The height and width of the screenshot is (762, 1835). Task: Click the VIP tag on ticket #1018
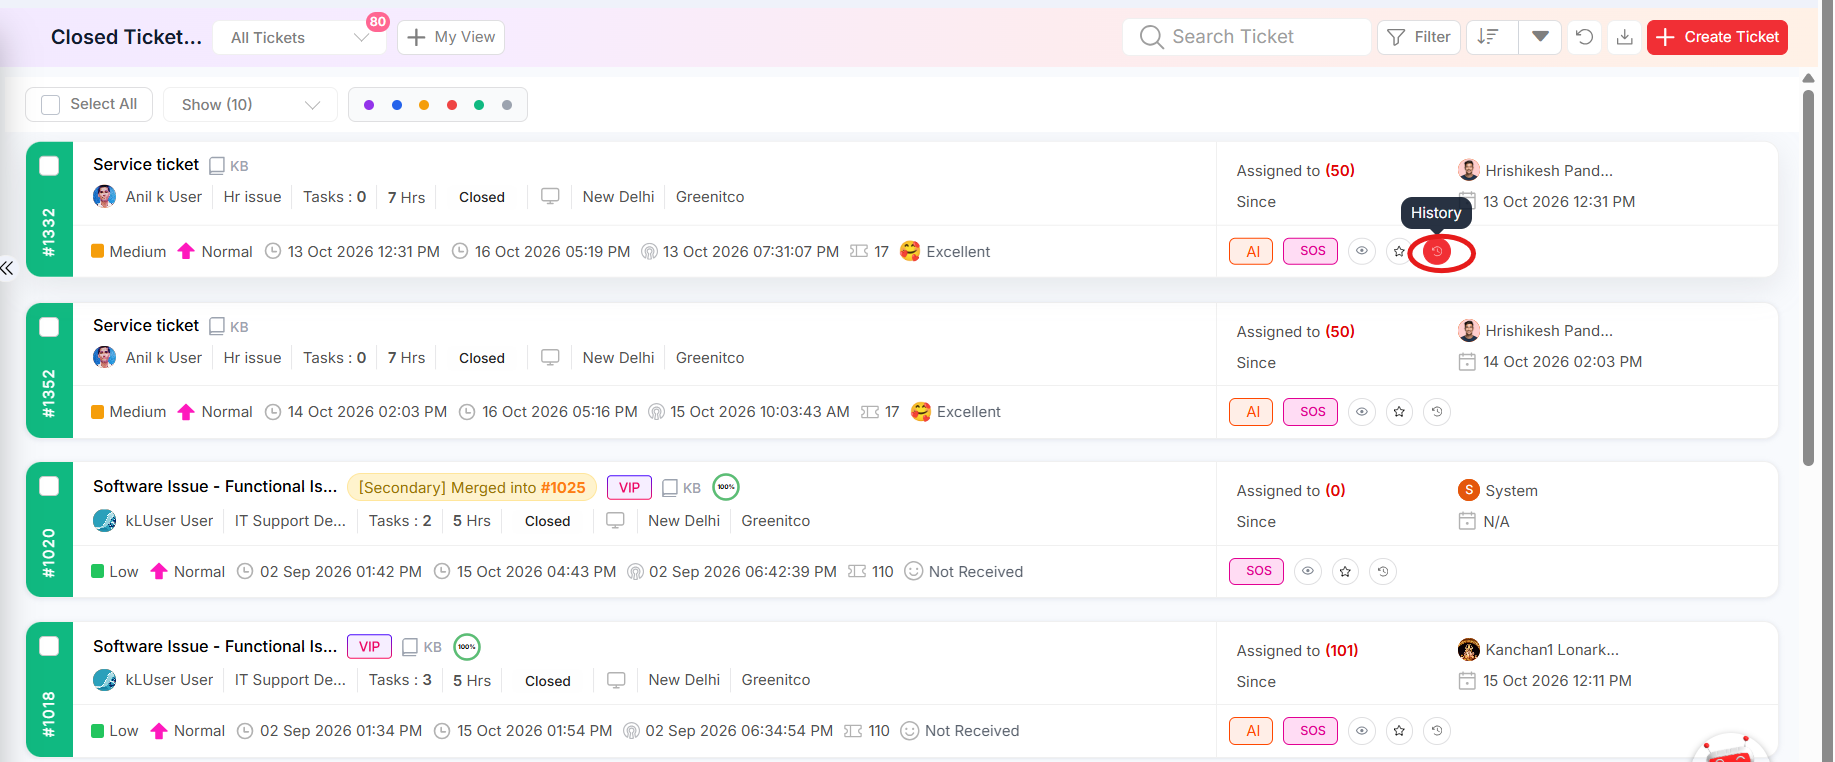coord(369,647)
